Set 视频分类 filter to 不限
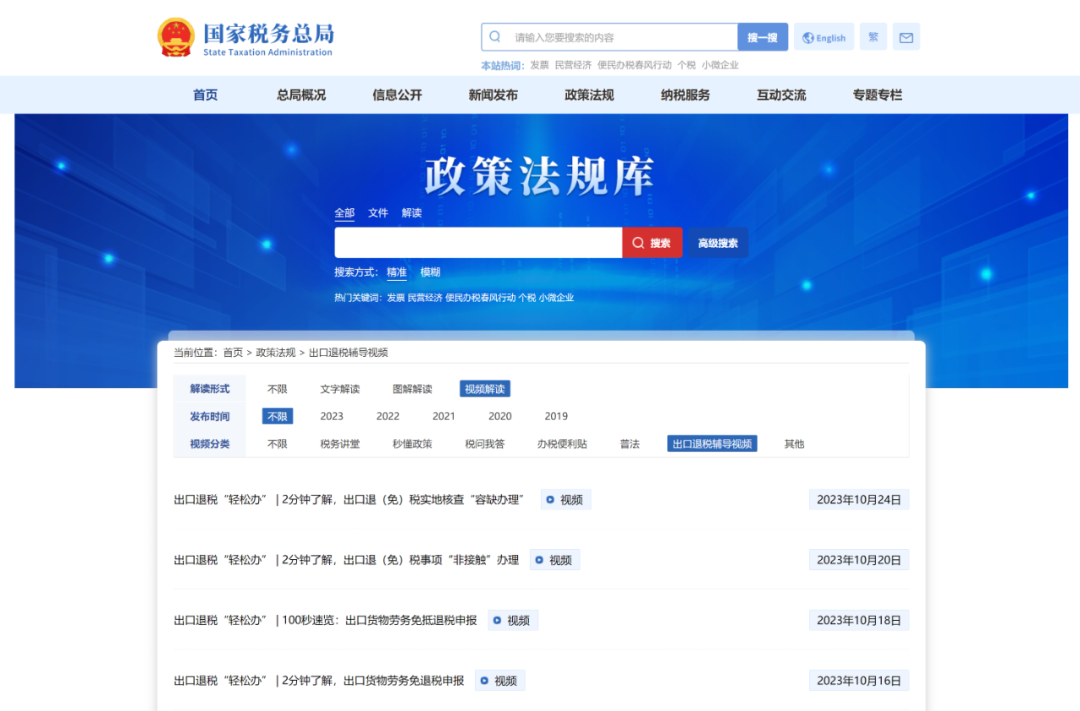 coord(278,444)
